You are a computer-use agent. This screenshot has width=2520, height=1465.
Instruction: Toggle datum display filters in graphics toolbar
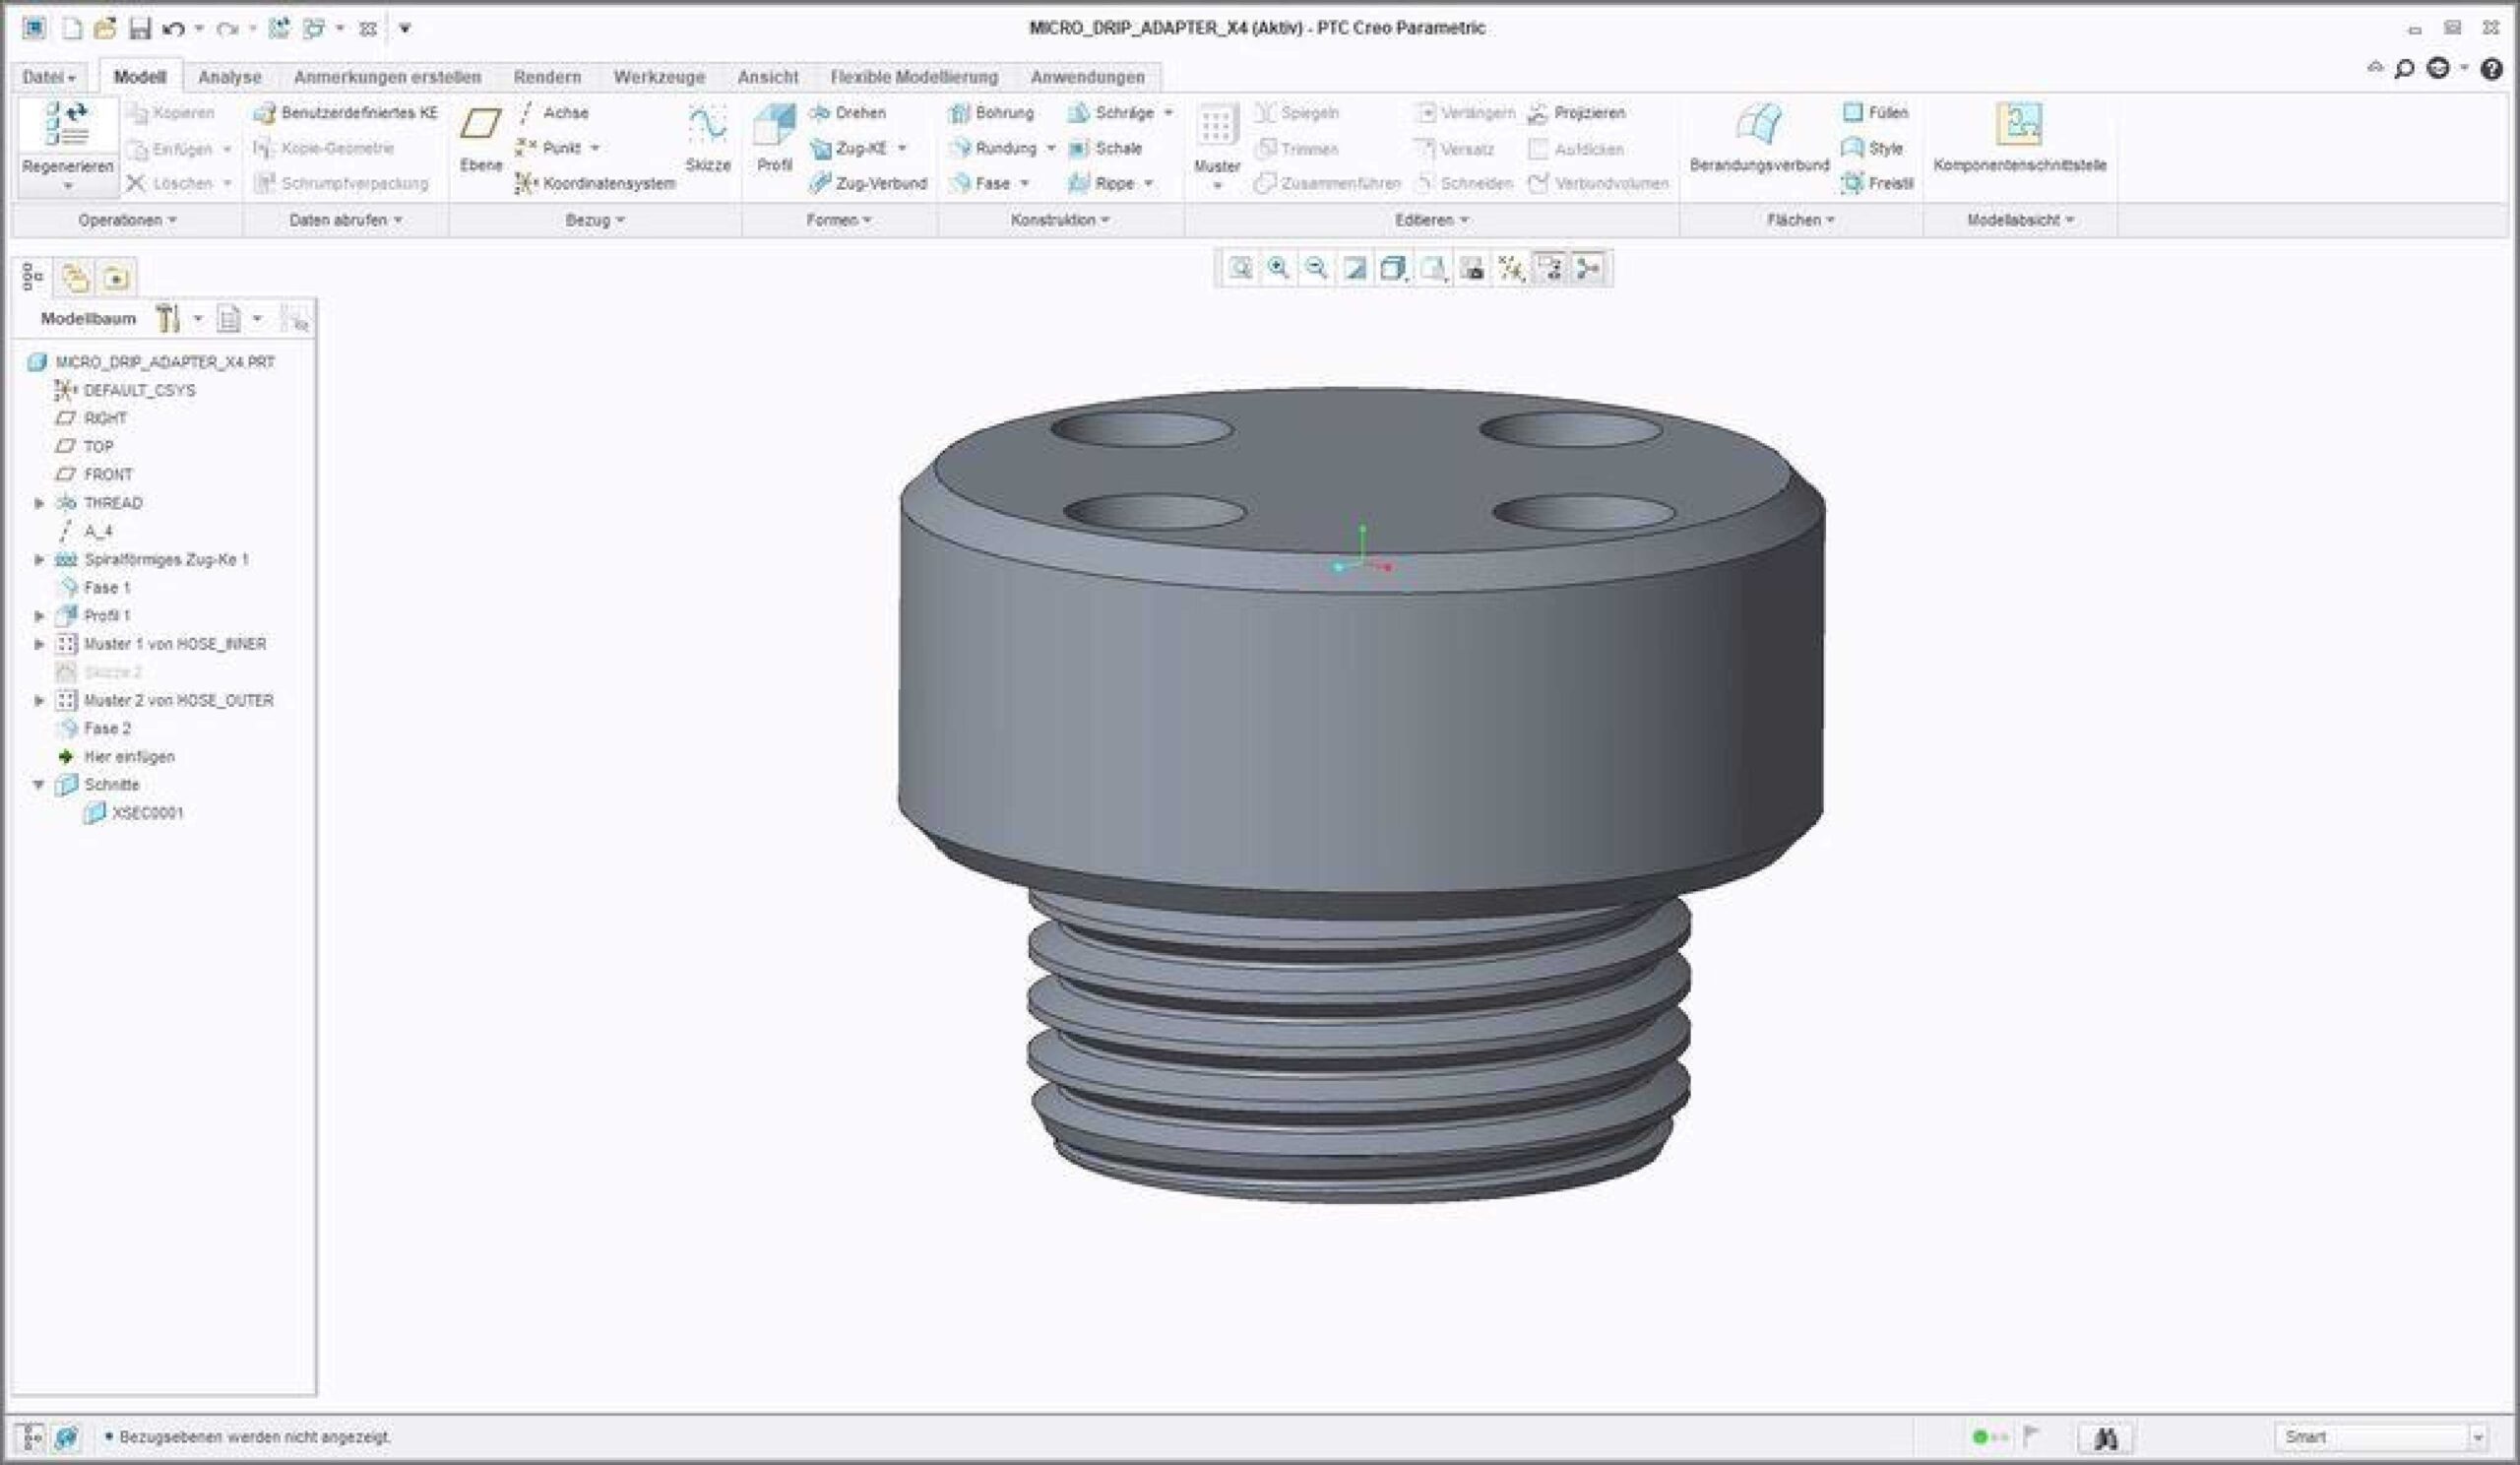(1510, 268)
